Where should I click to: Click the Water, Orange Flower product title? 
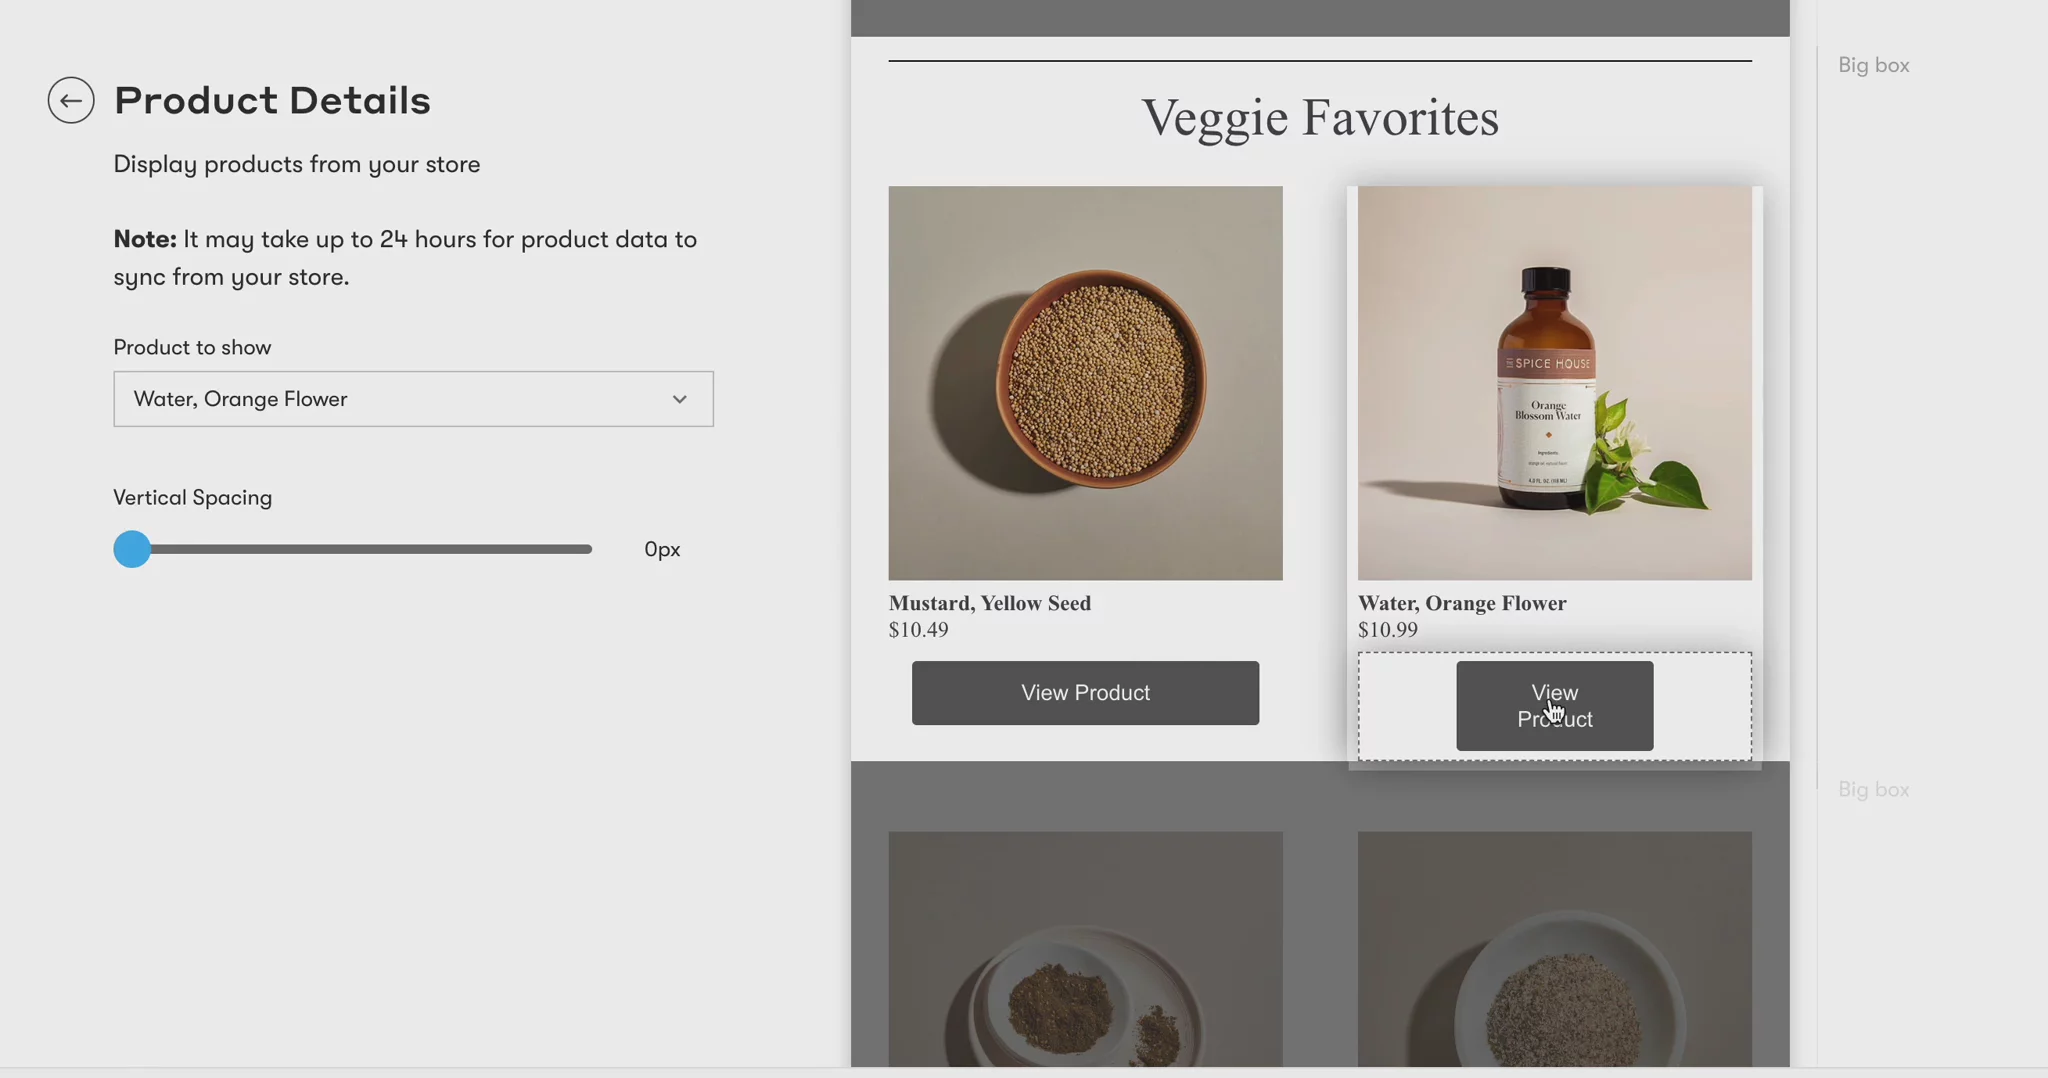click(1462, 603)
